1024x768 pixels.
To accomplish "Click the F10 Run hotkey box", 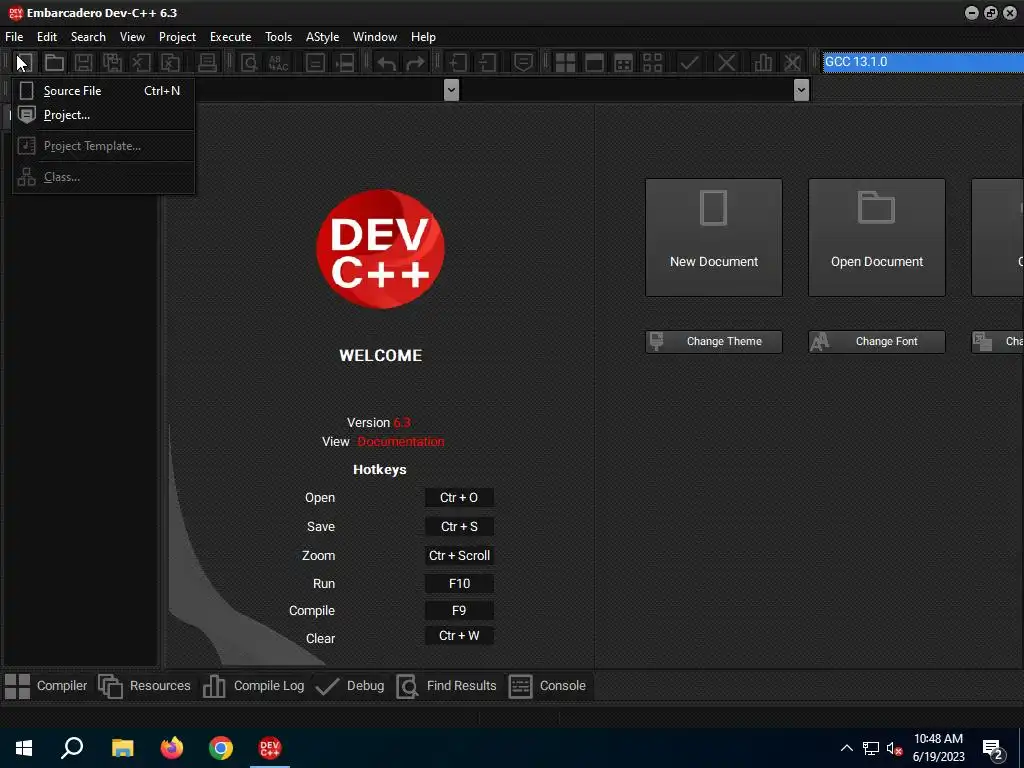I will click(x=459, y=584).
